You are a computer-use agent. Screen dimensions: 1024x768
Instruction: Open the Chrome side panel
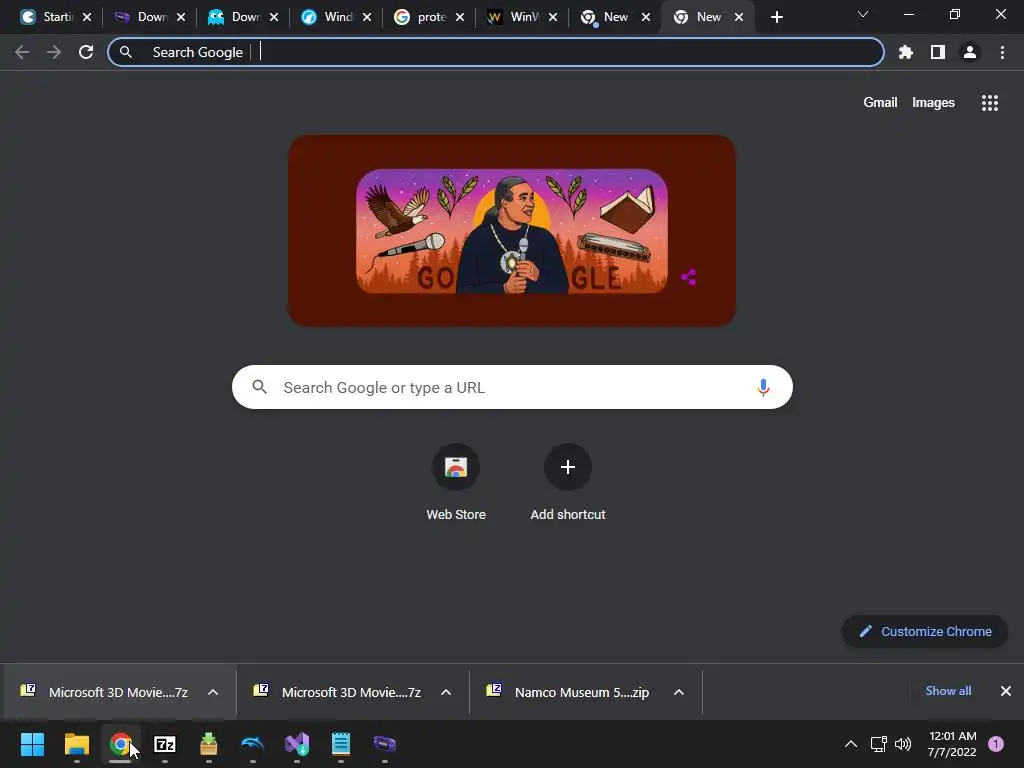[937, 52]
